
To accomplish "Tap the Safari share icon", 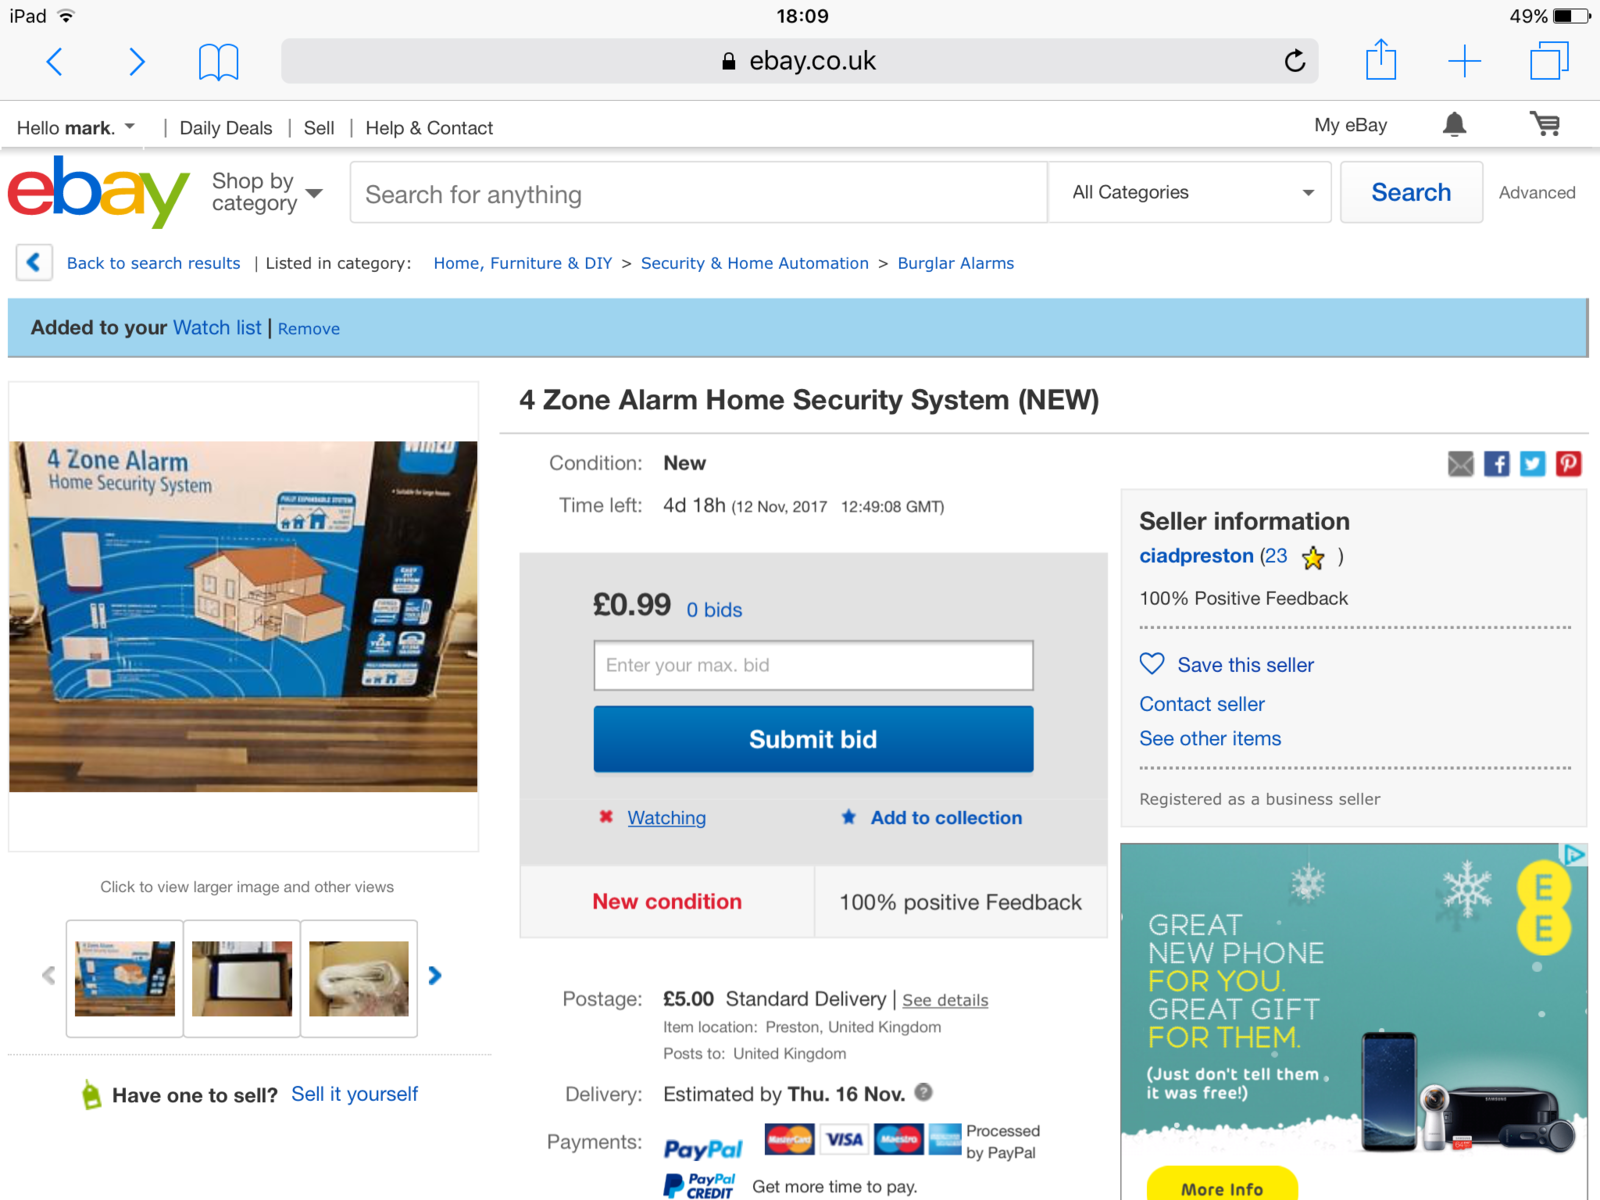I will 1381,60.
